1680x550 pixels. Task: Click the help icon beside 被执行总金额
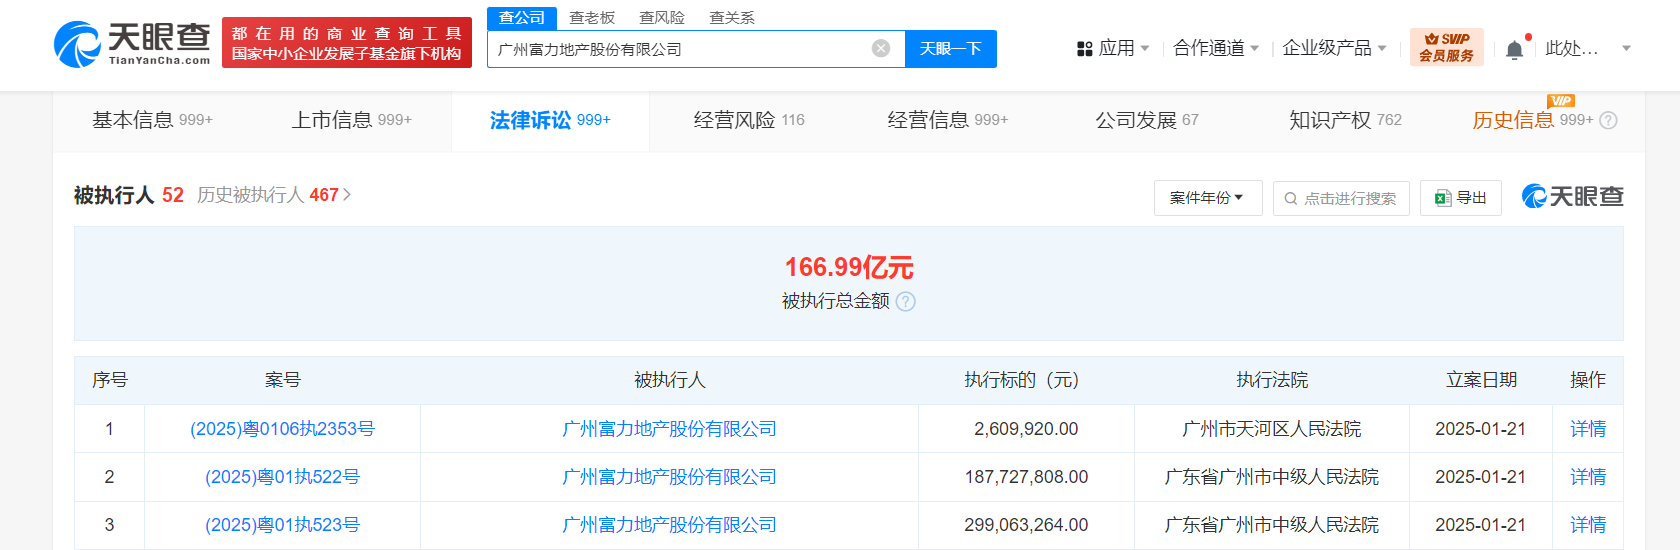pos(905,302)
